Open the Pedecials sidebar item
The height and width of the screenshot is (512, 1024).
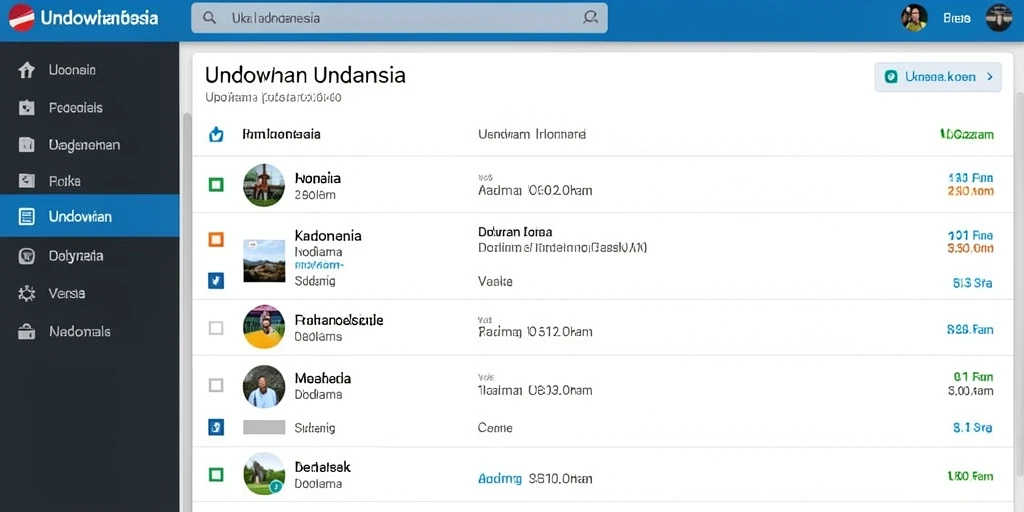point(89,108)
